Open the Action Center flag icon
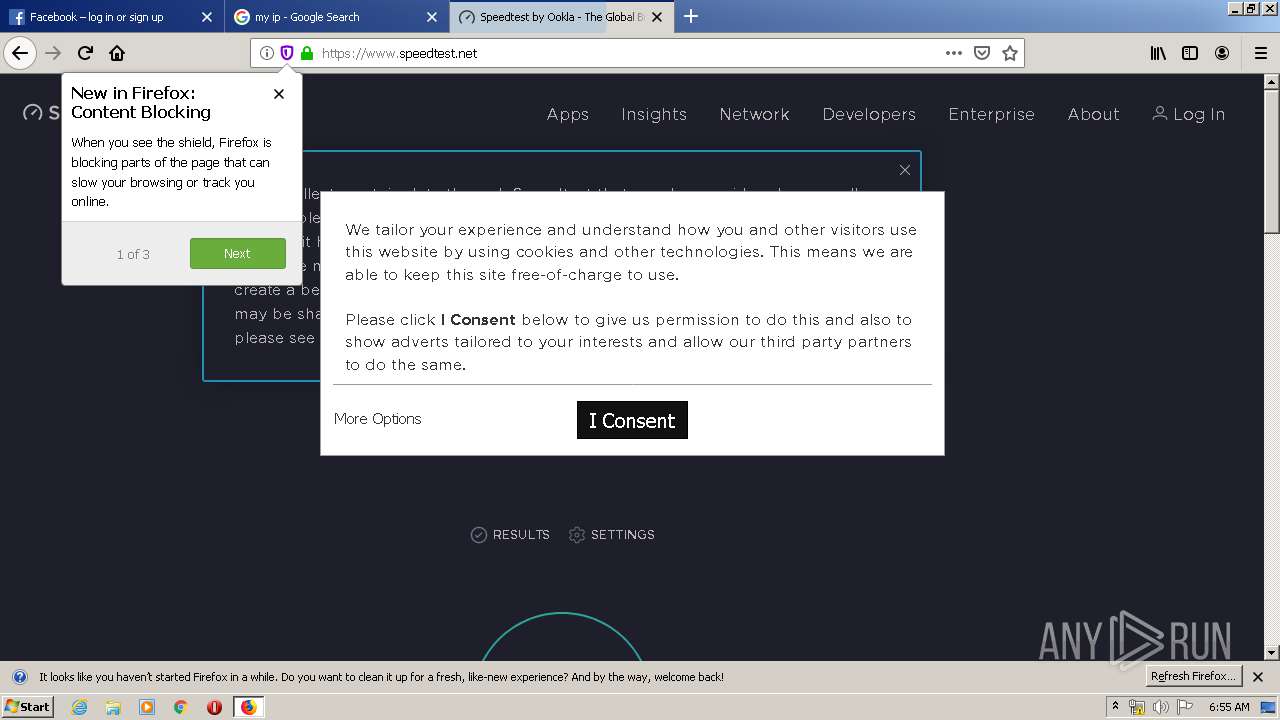This screenshot has width=1280, height=720. [x=1186, y=707]
